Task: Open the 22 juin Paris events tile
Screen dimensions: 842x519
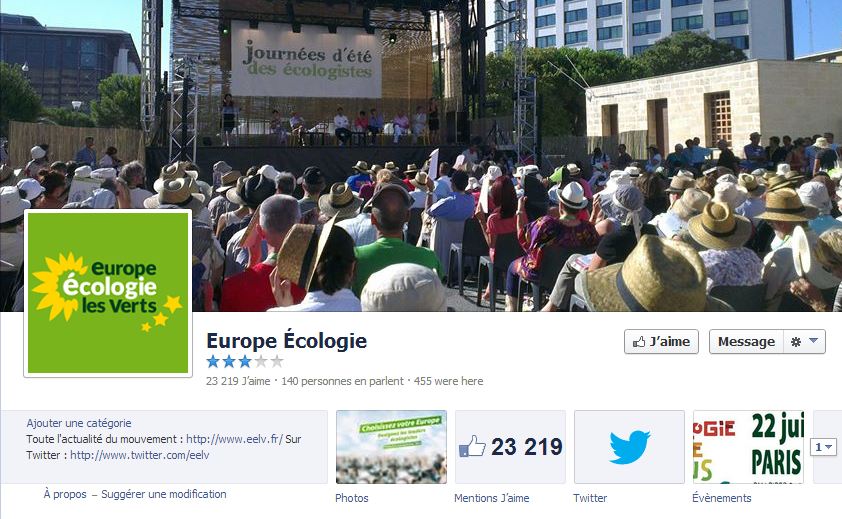Action: point(748,447)
